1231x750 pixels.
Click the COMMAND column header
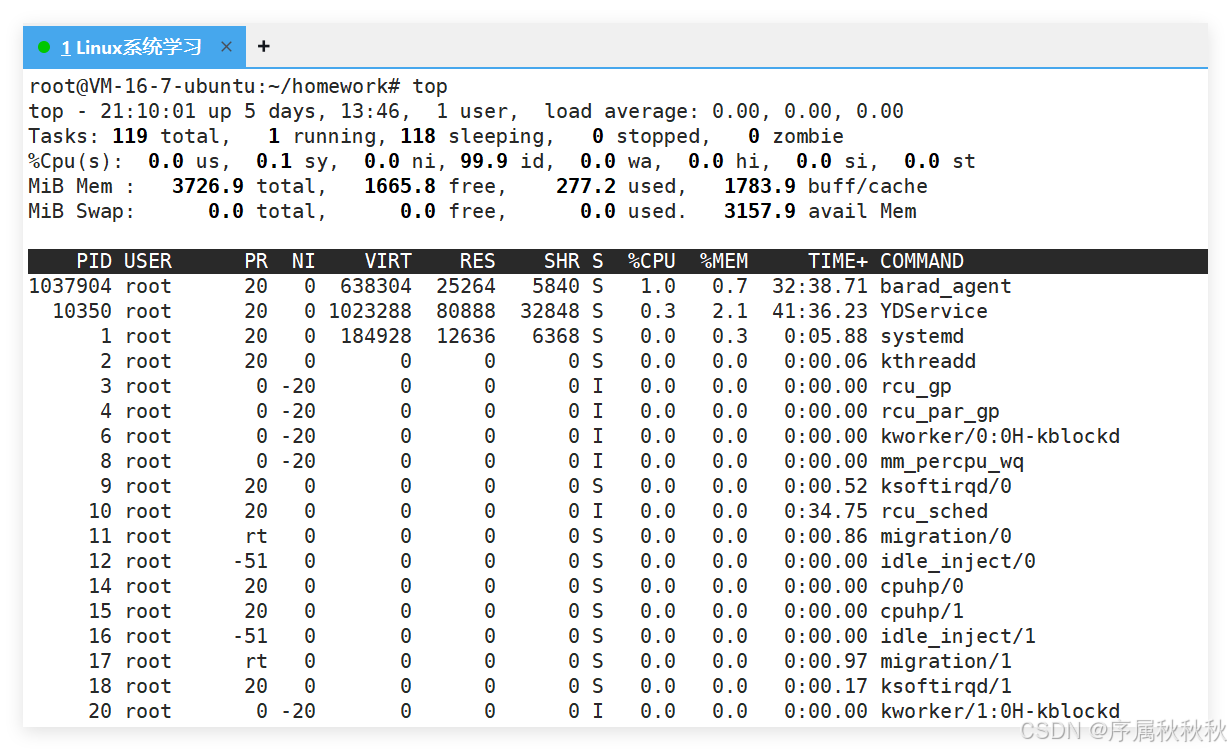click(x=922, y=261)
